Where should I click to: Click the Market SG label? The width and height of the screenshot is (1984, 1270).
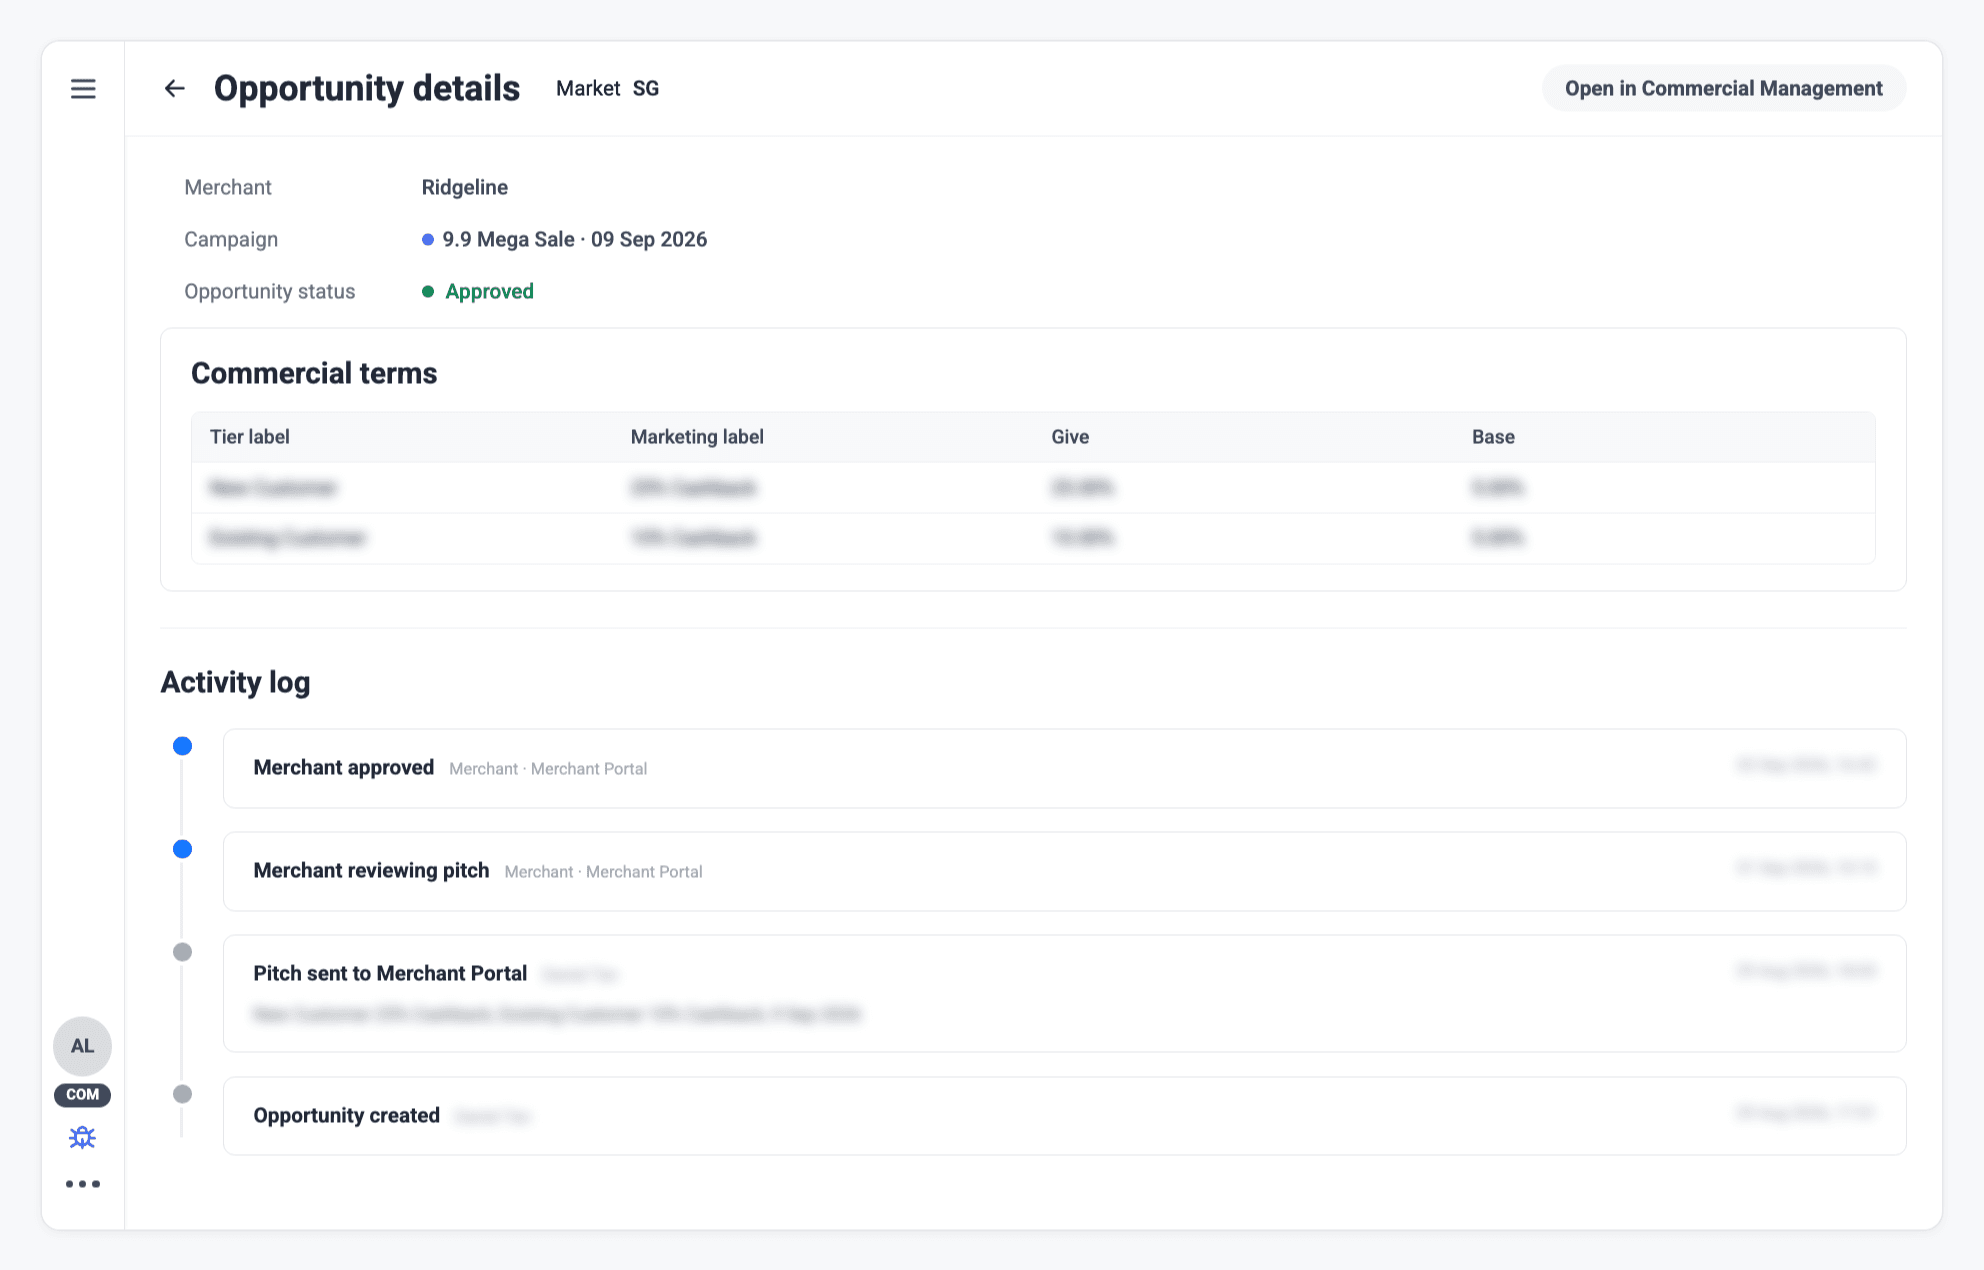point(607,89)
